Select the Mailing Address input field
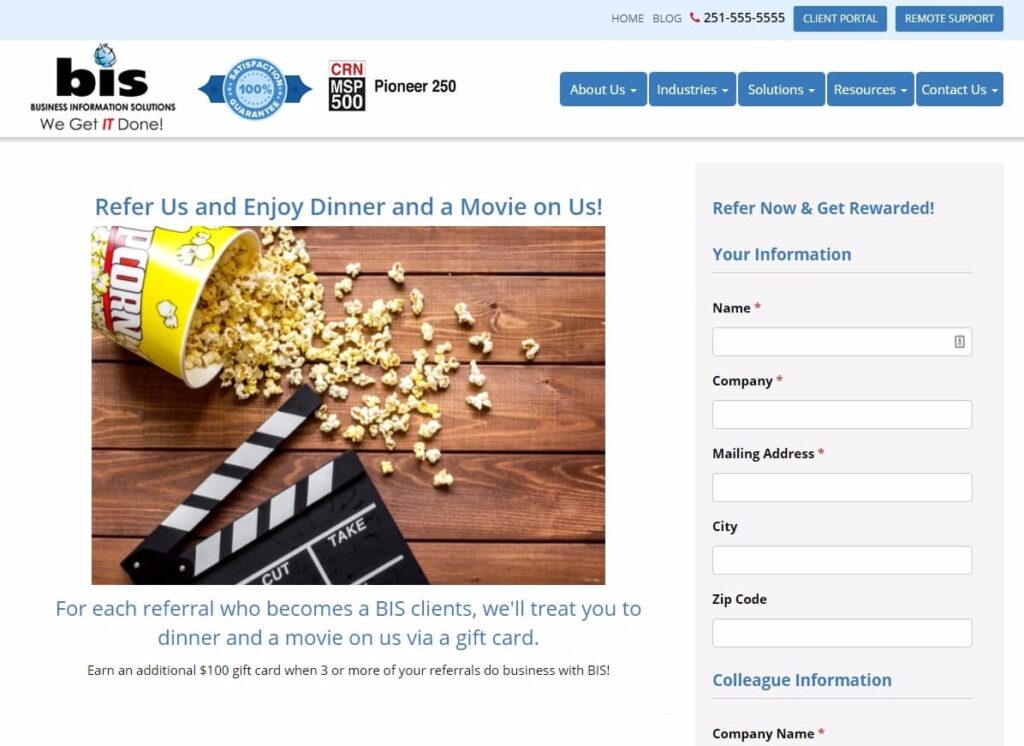 [841, 487]
